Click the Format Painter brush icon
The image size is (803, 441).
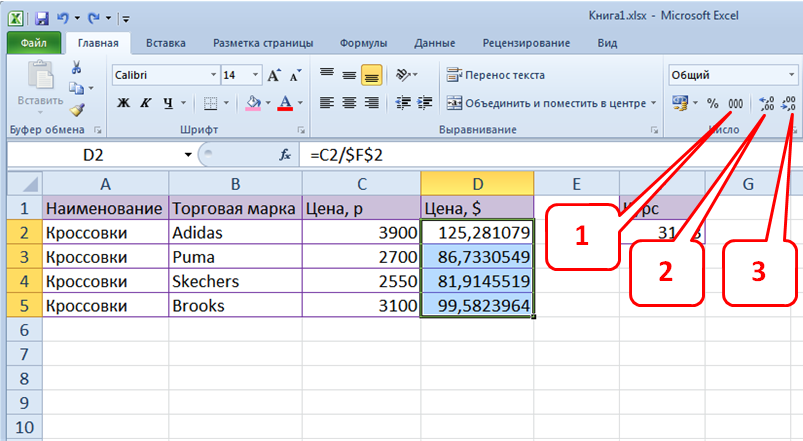pos(77,110)
